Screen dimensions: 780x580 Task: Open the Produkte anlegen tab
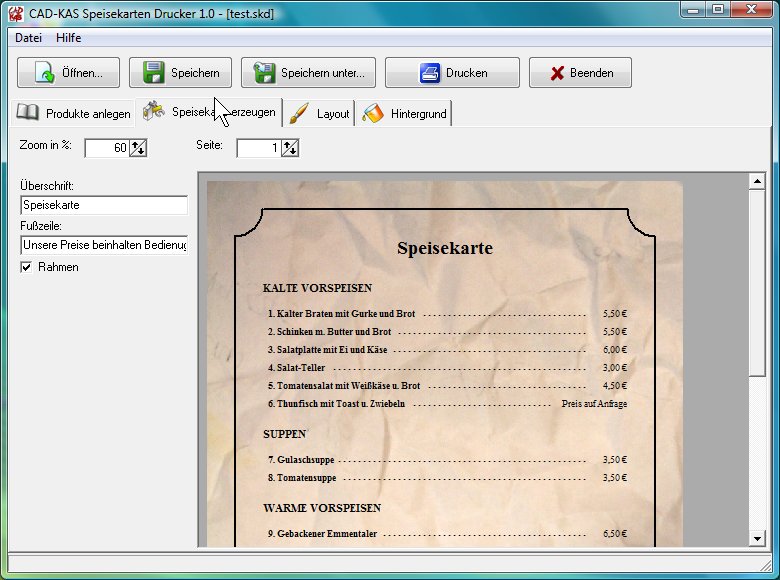pos(74,113)
